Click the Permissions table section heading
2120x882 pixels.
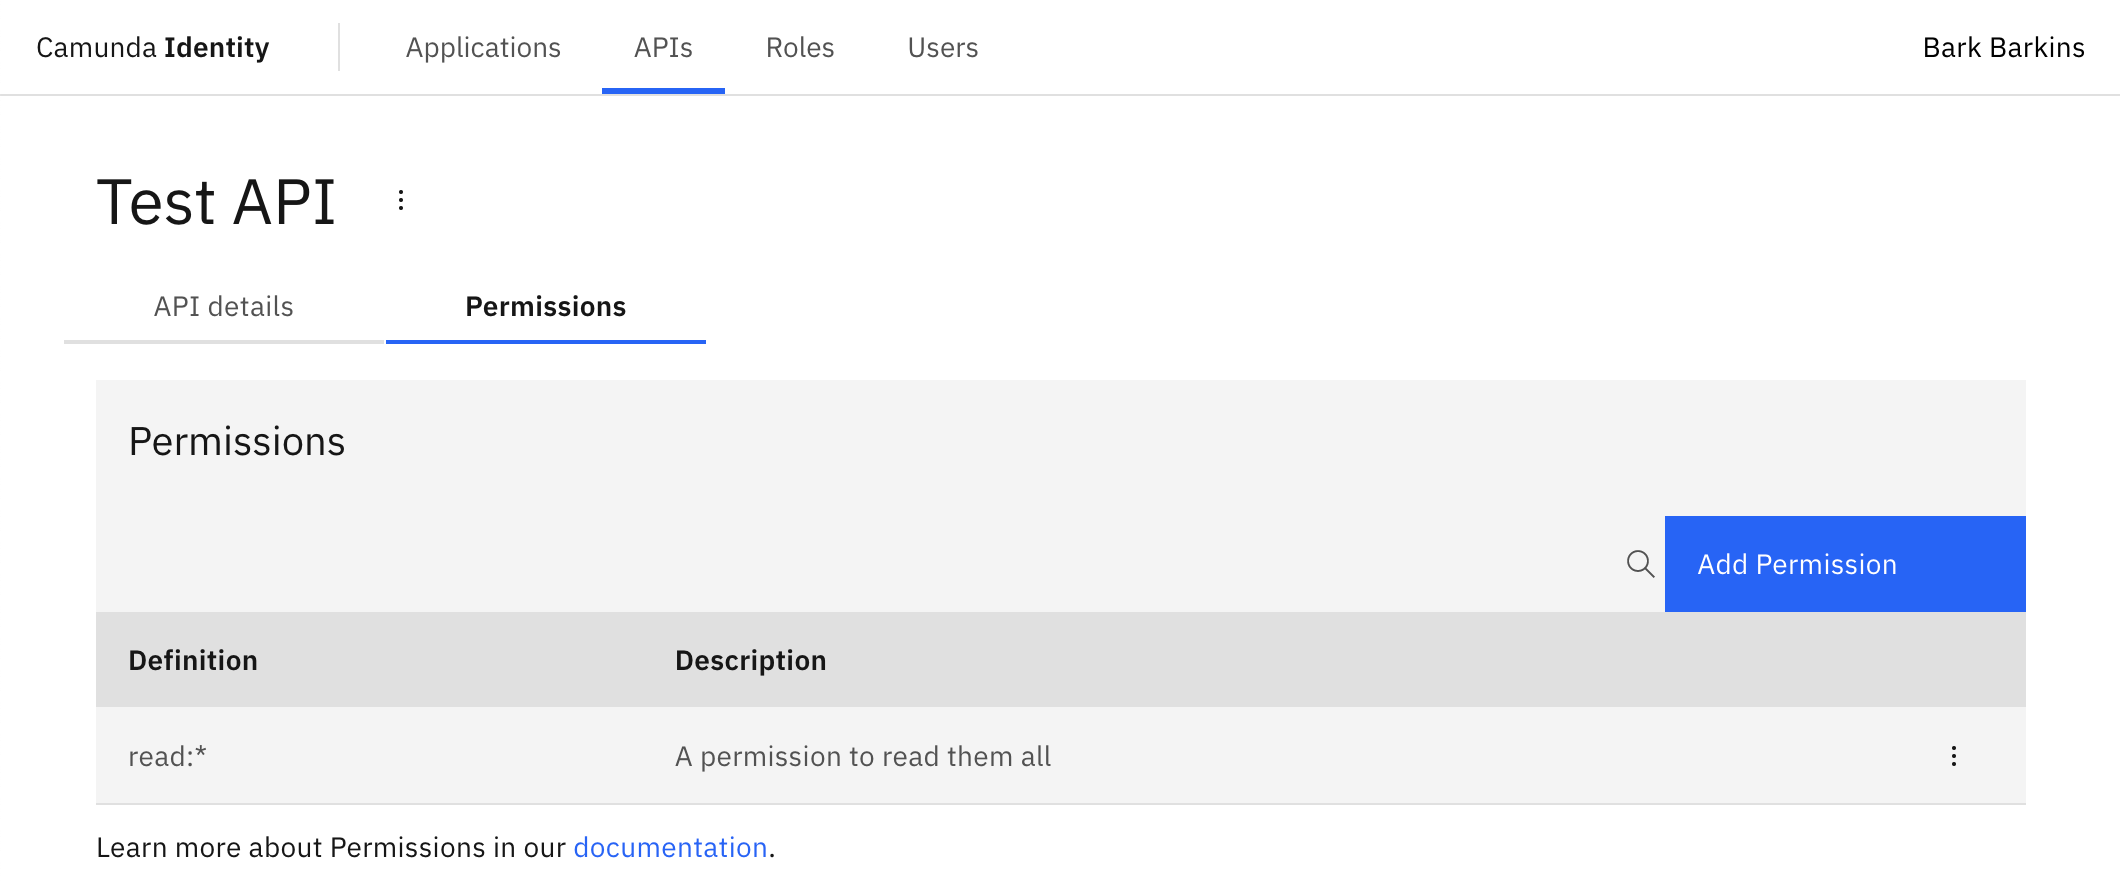point(237,441)
